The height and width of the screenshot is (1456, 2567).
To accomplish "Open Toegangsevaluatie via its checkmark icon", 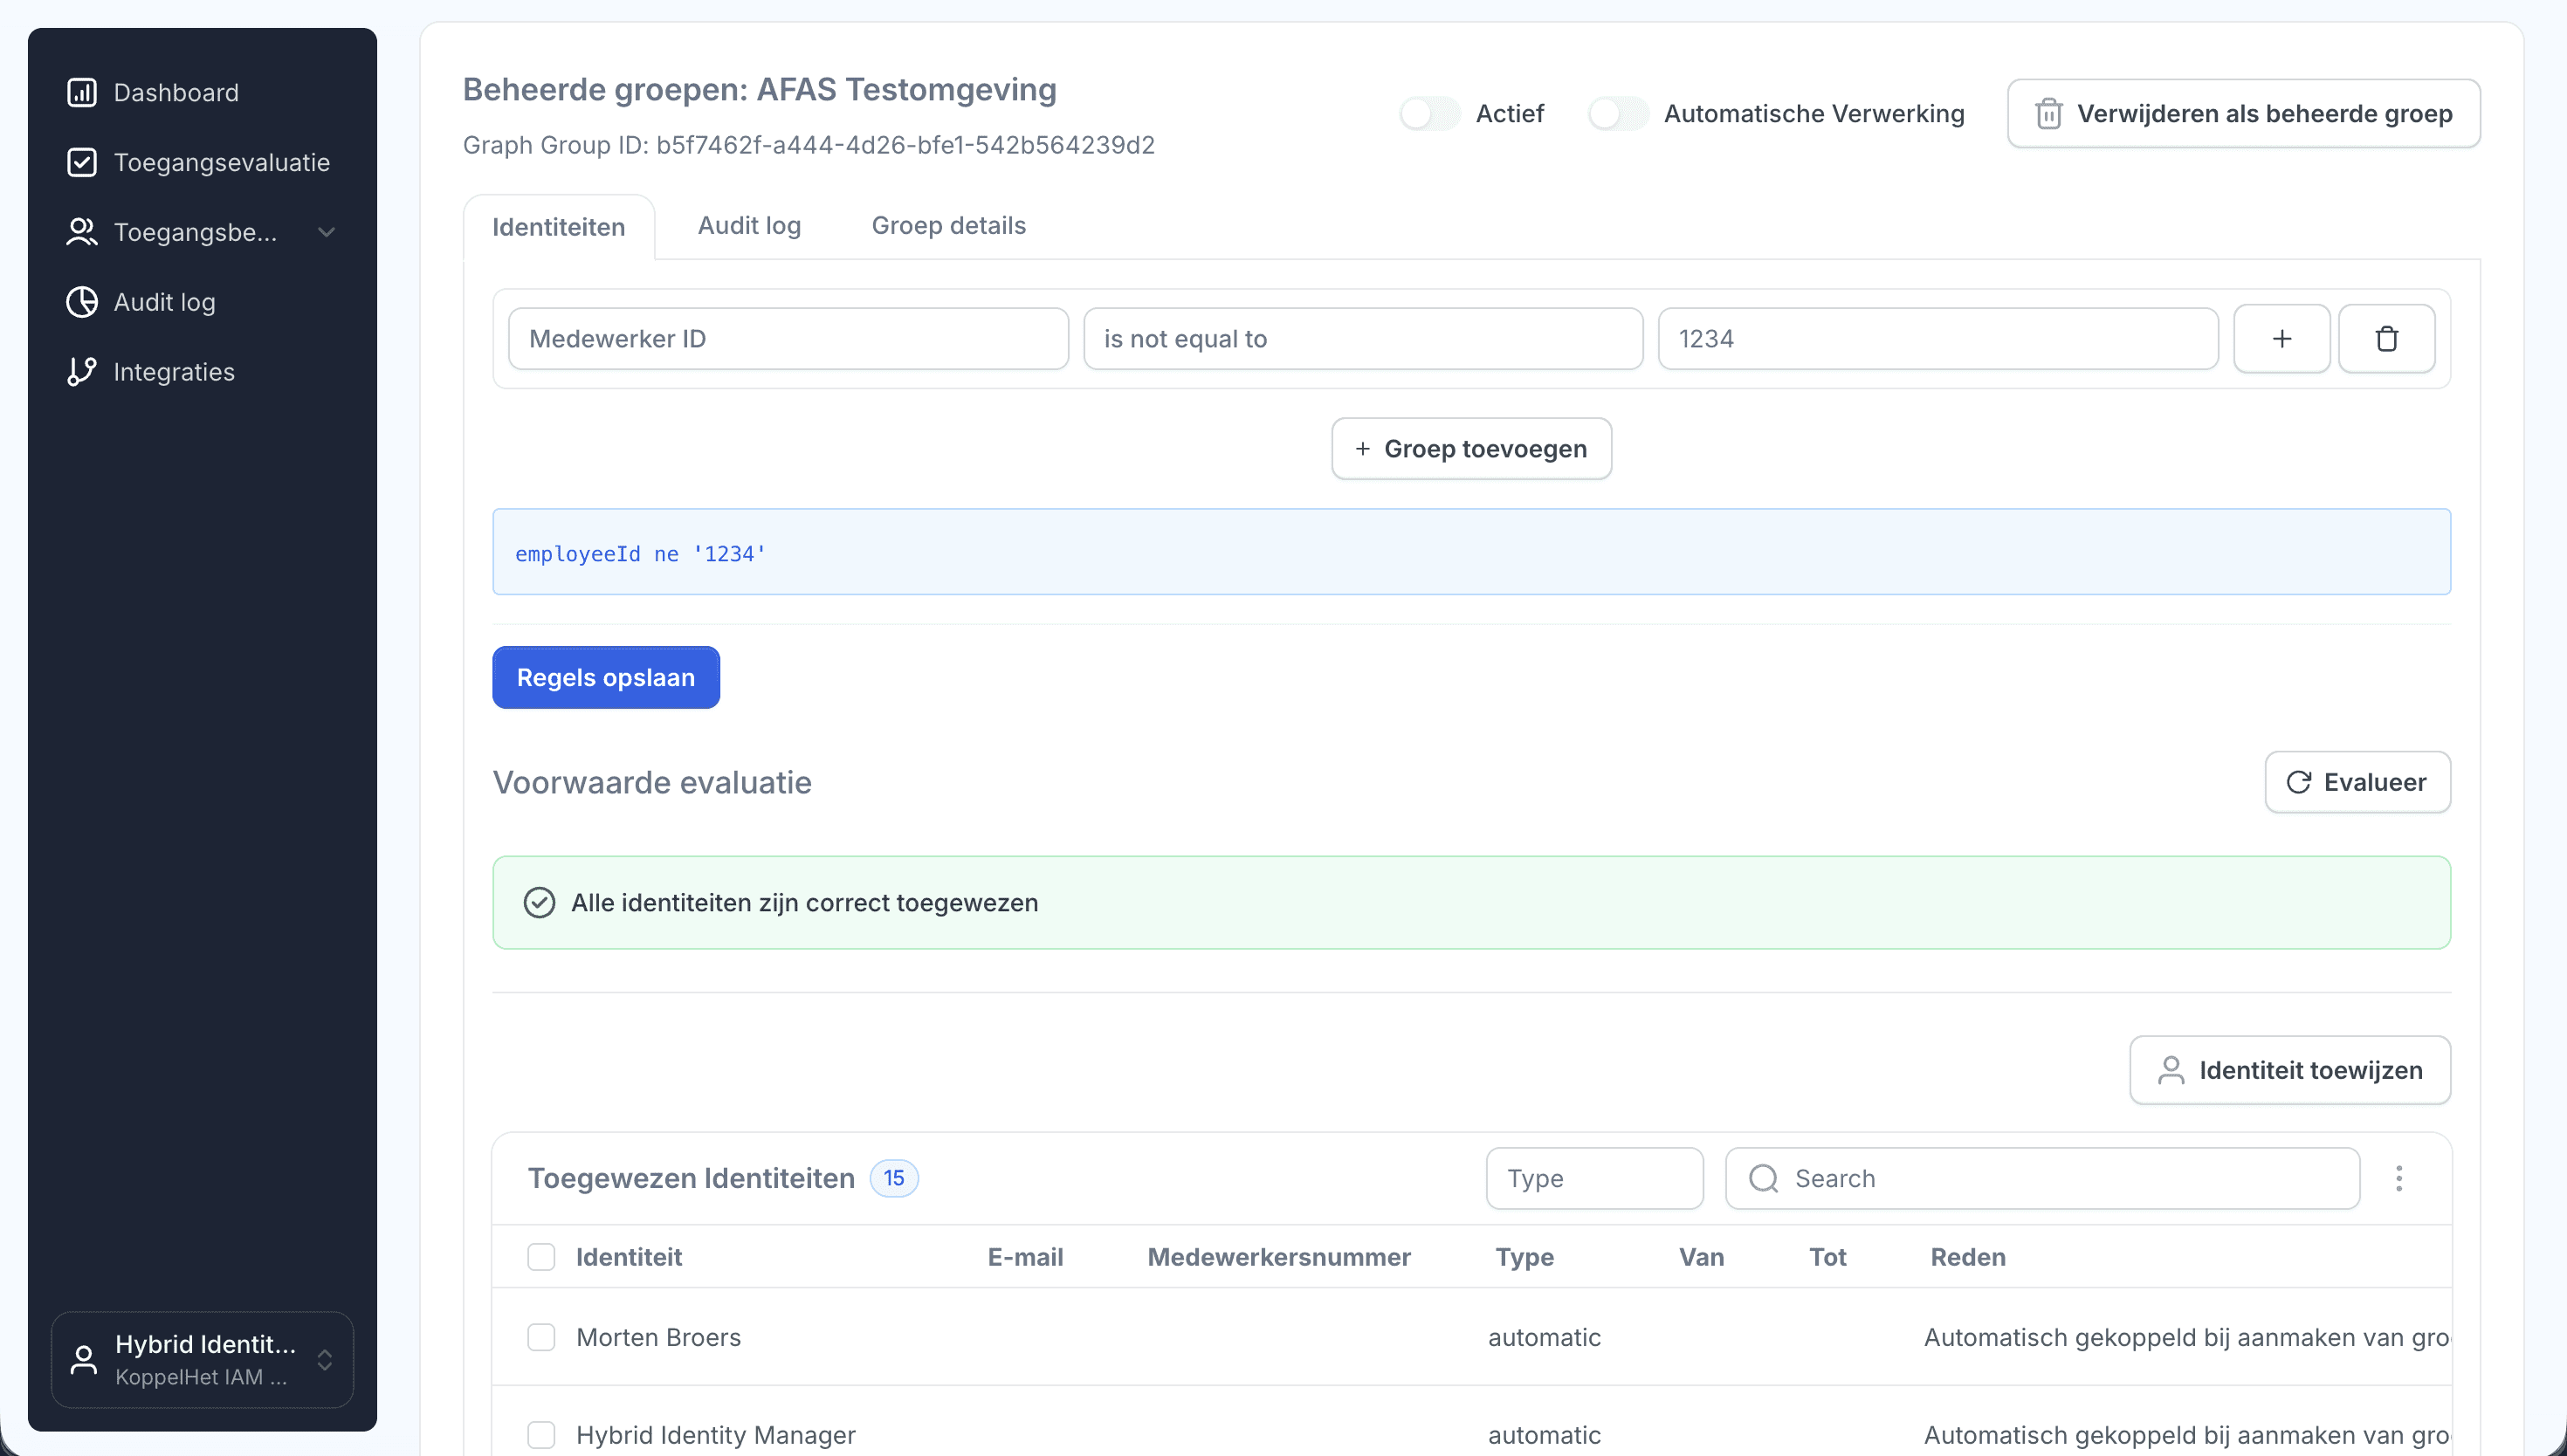I will click(x=81, y=162).
